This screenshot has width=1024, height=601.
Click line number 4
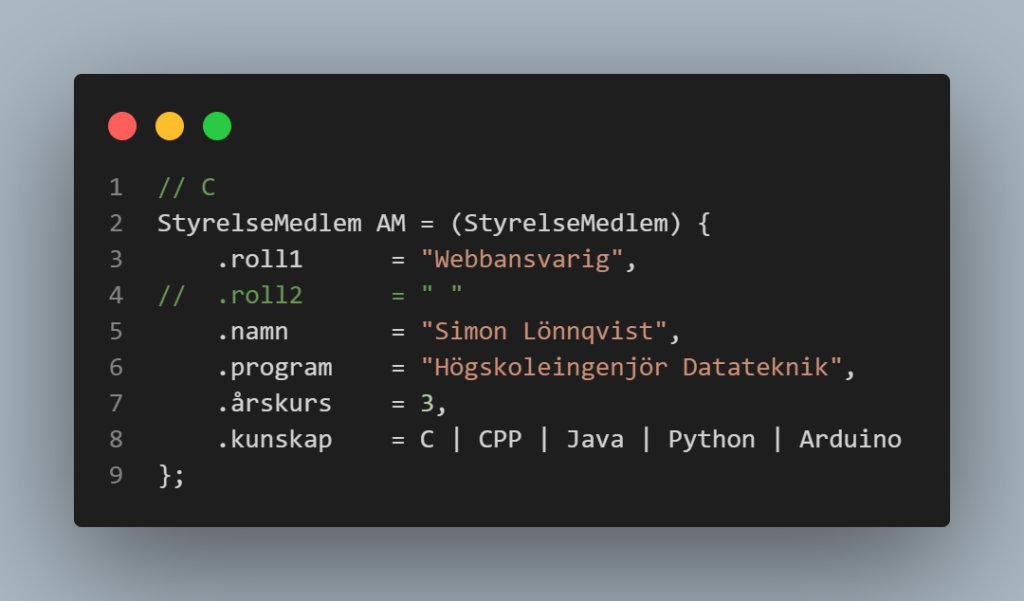(x=116, y=295)
